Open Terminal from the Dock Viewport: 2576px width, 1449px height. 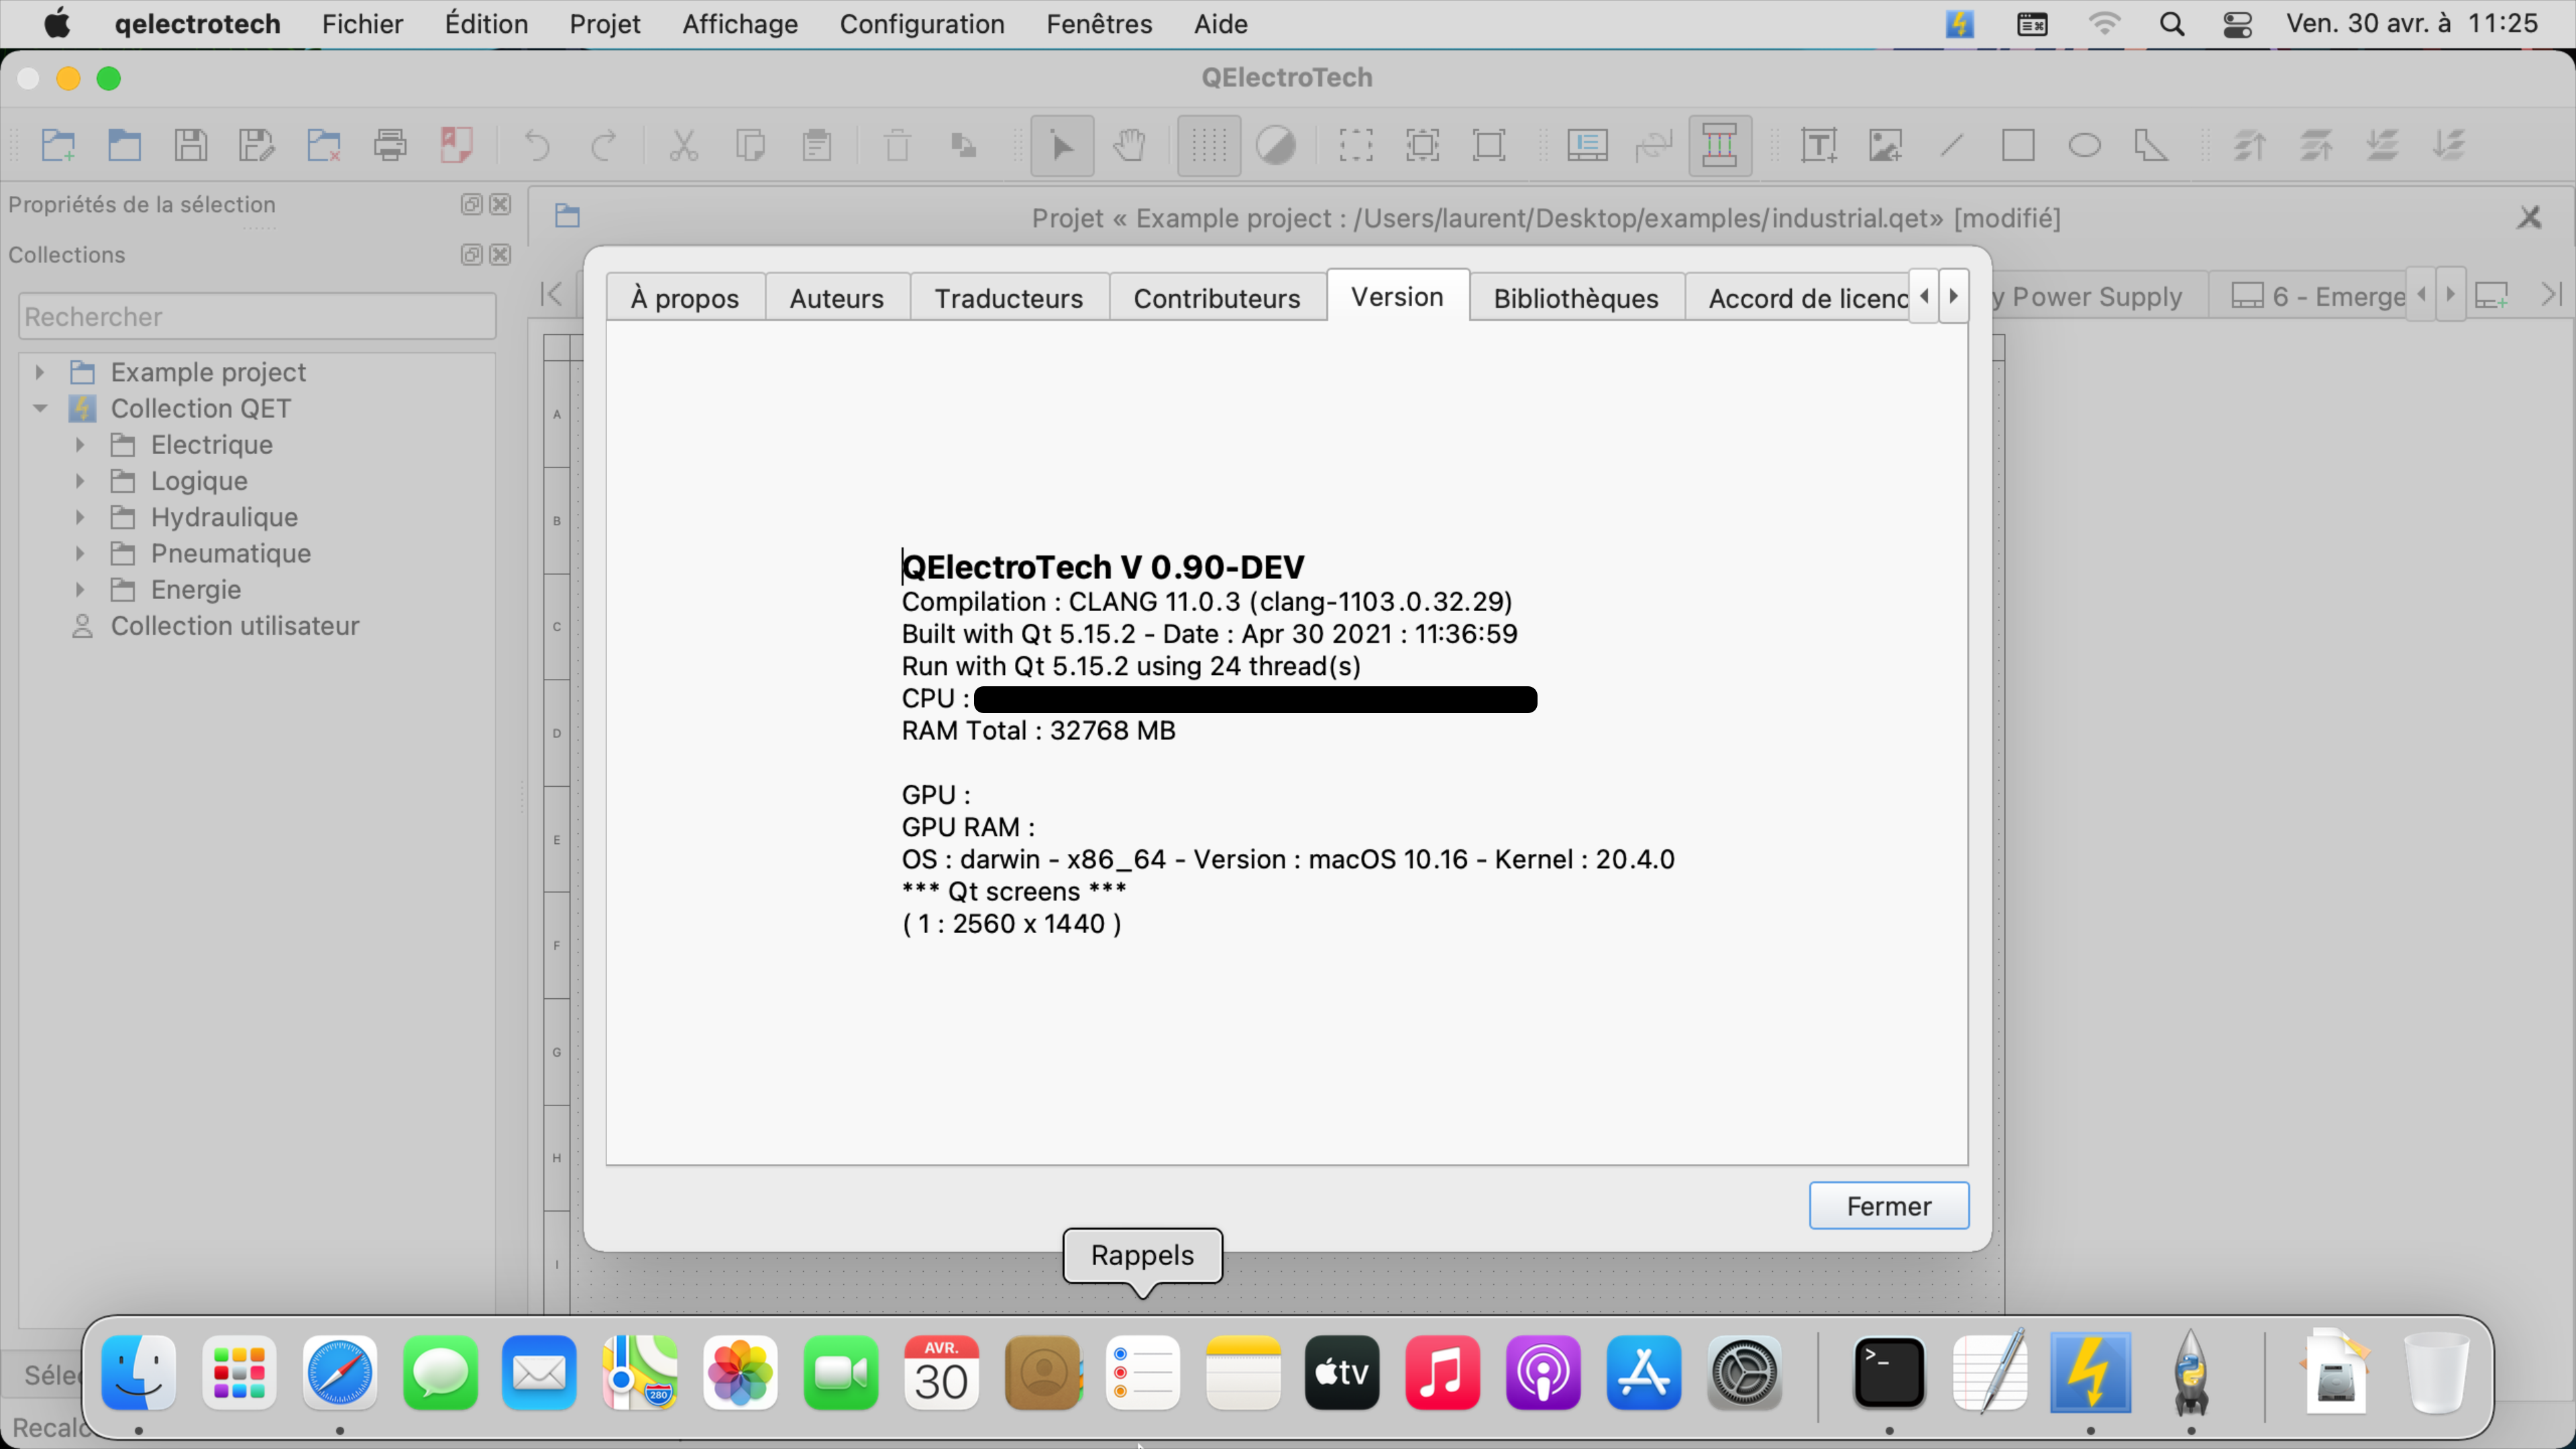1888,1373
